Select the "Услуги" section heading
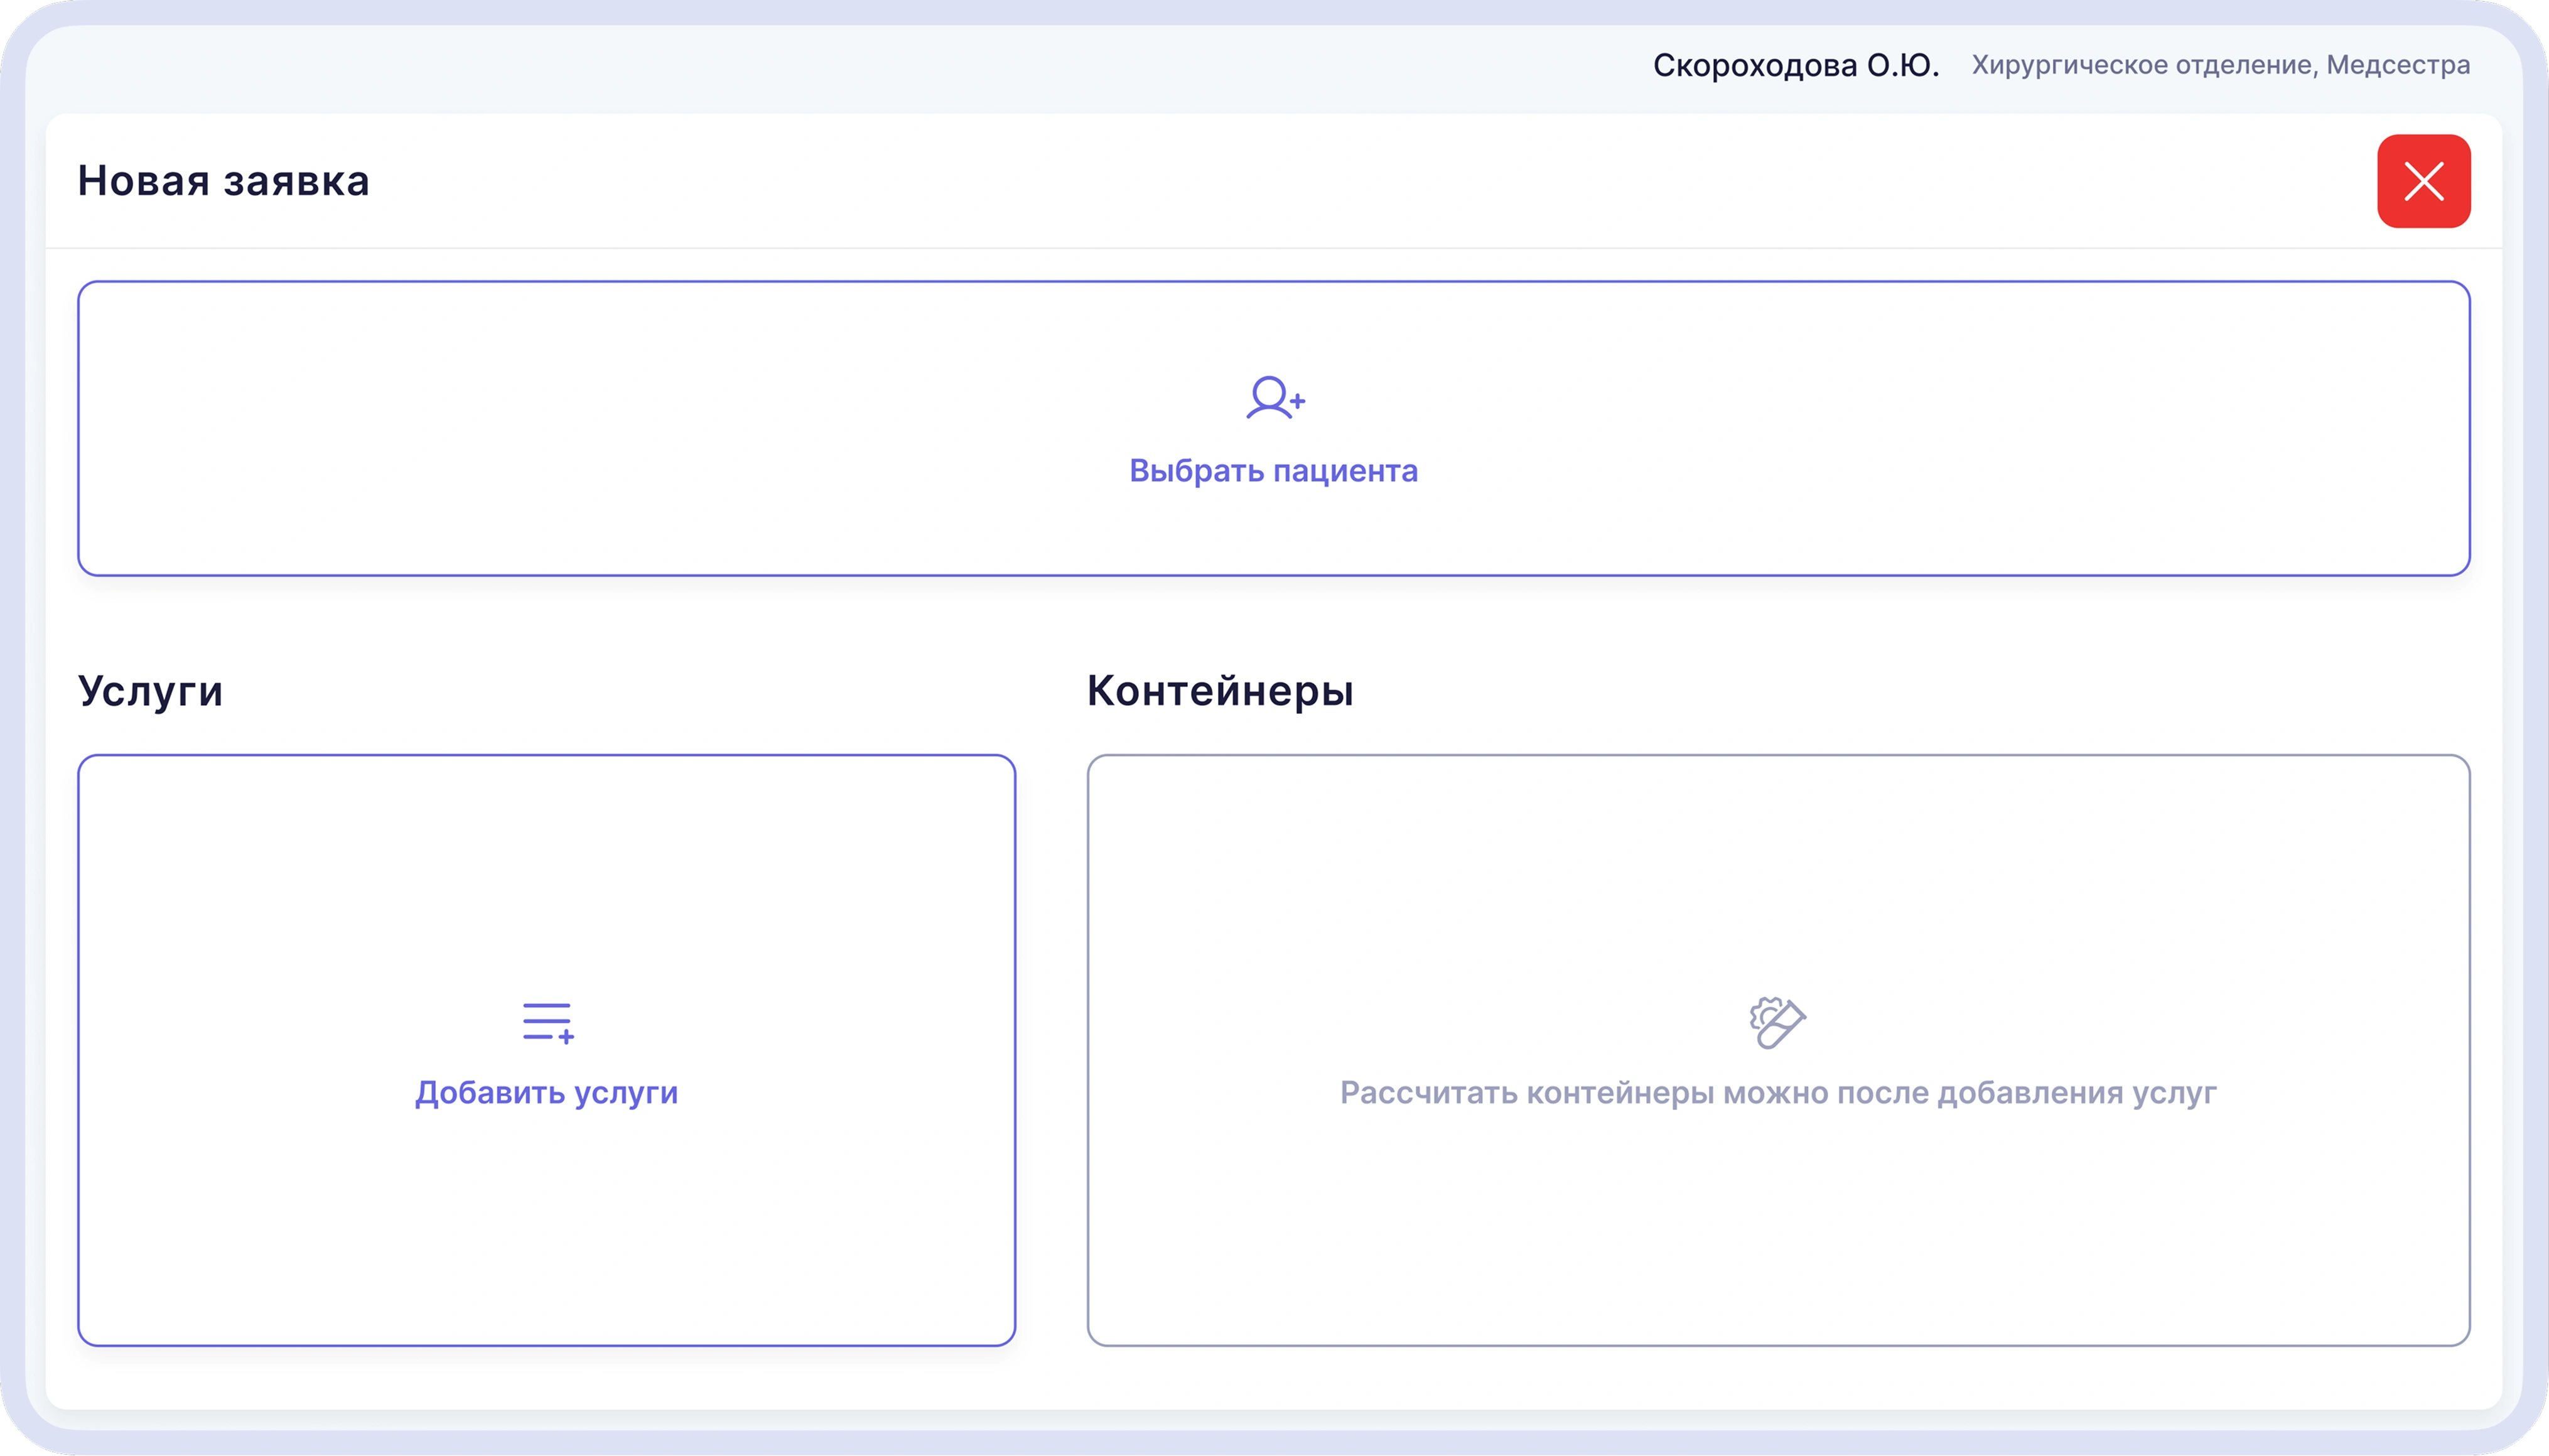The height and width of the screenshot is (1456, 2549). click(x=151, y=691)
